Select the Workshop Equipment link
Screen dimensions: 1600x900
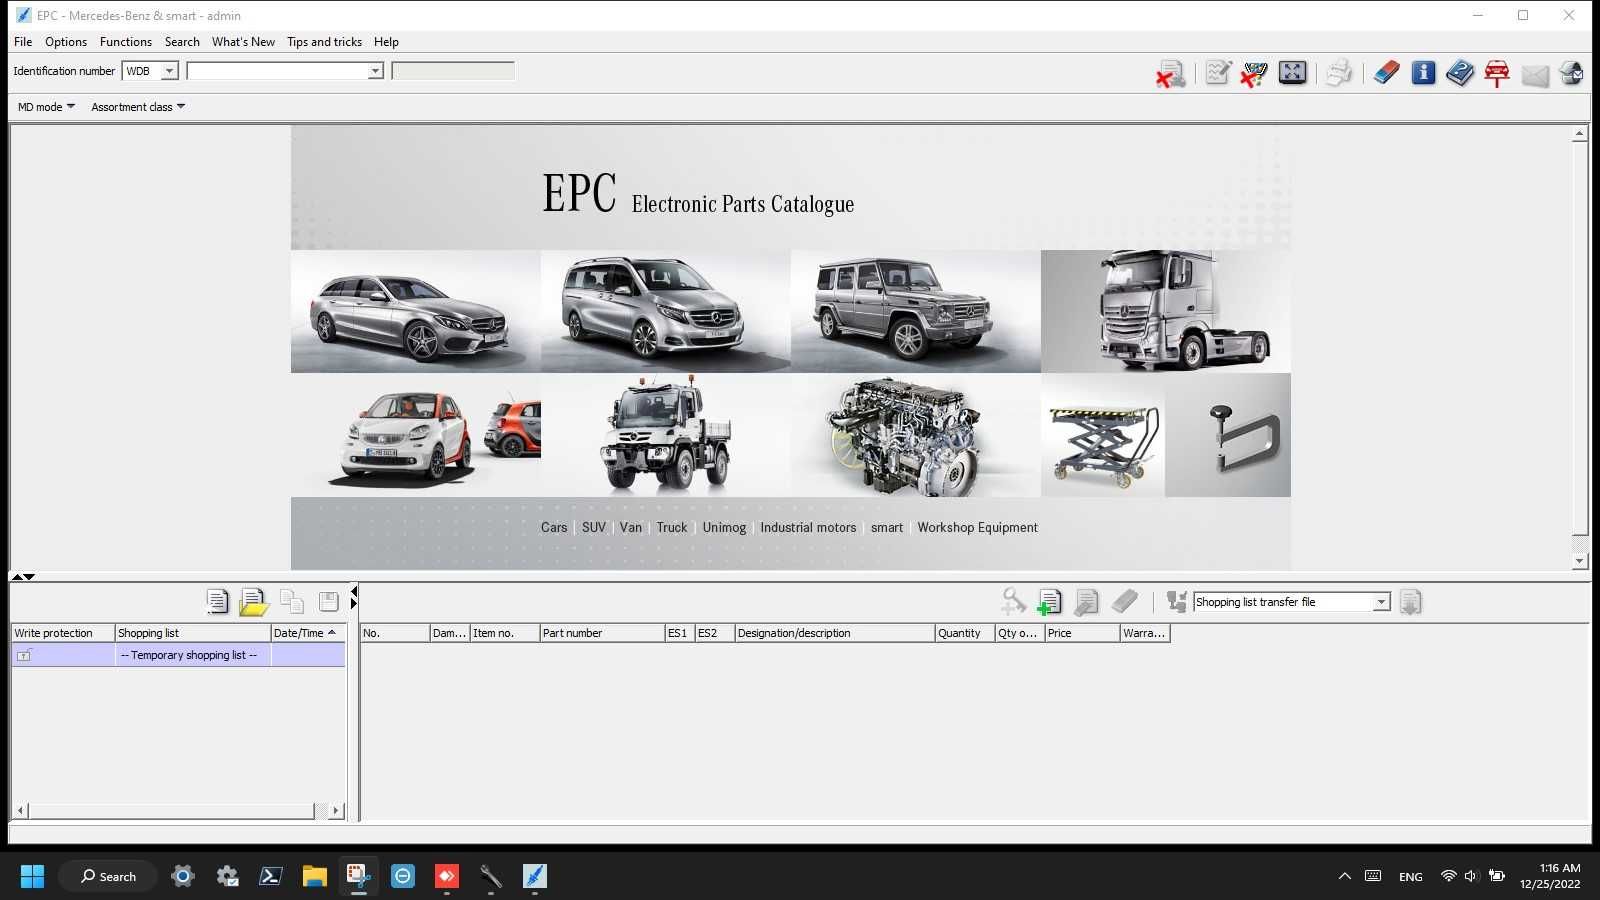[977, 528]
